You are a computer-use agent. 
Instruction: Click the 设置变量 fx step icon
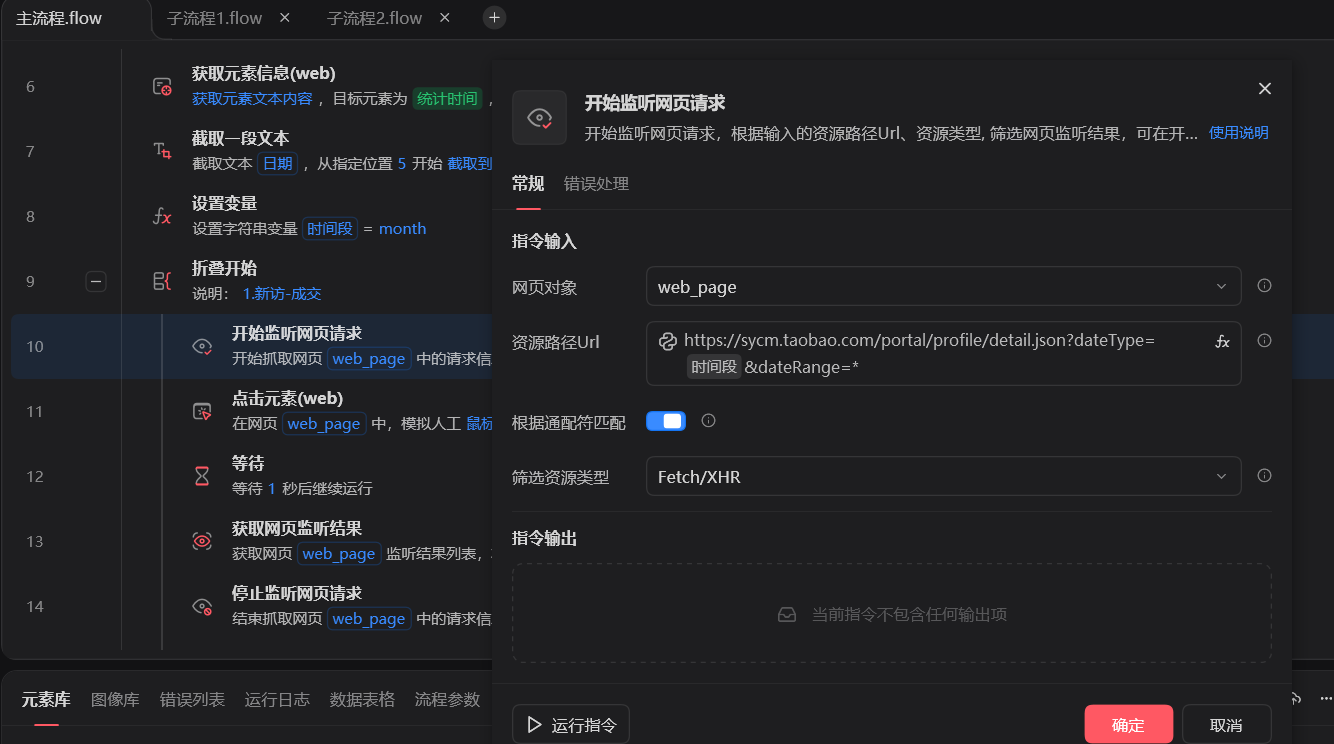tap(162, 217)
